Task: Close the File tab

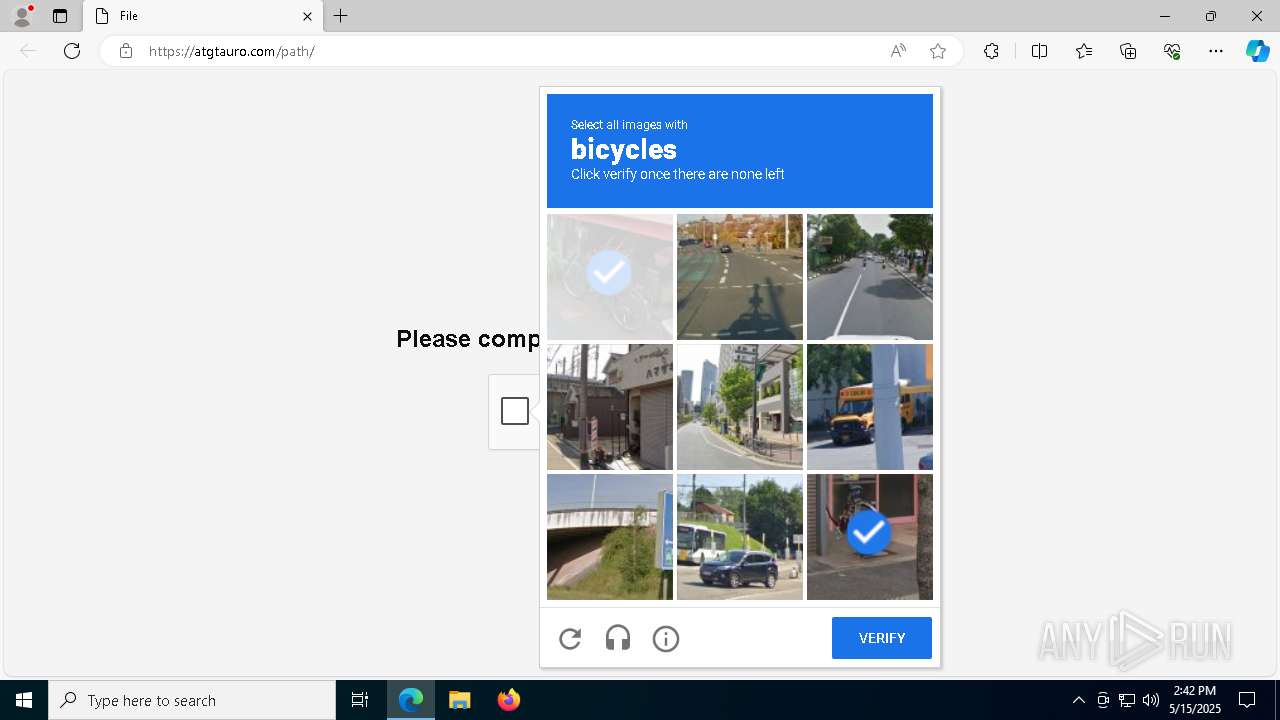Action: [x=307, y=16]
